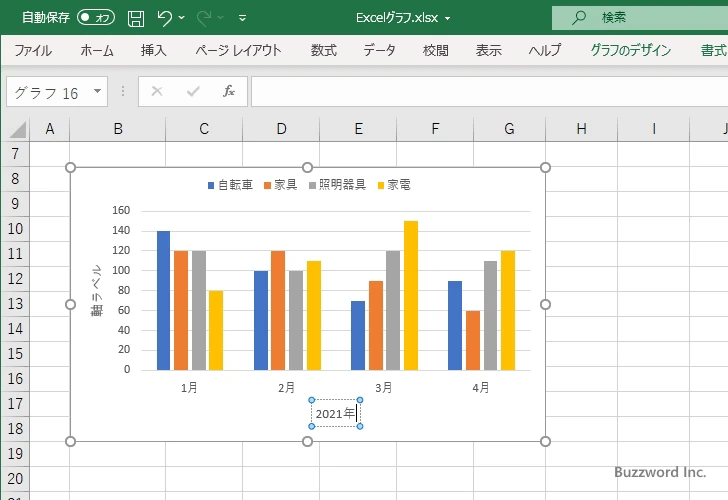The height and width of the screenshot is (500, 728).
Task: Select row 19 header
Action: [x=15, y=454]
